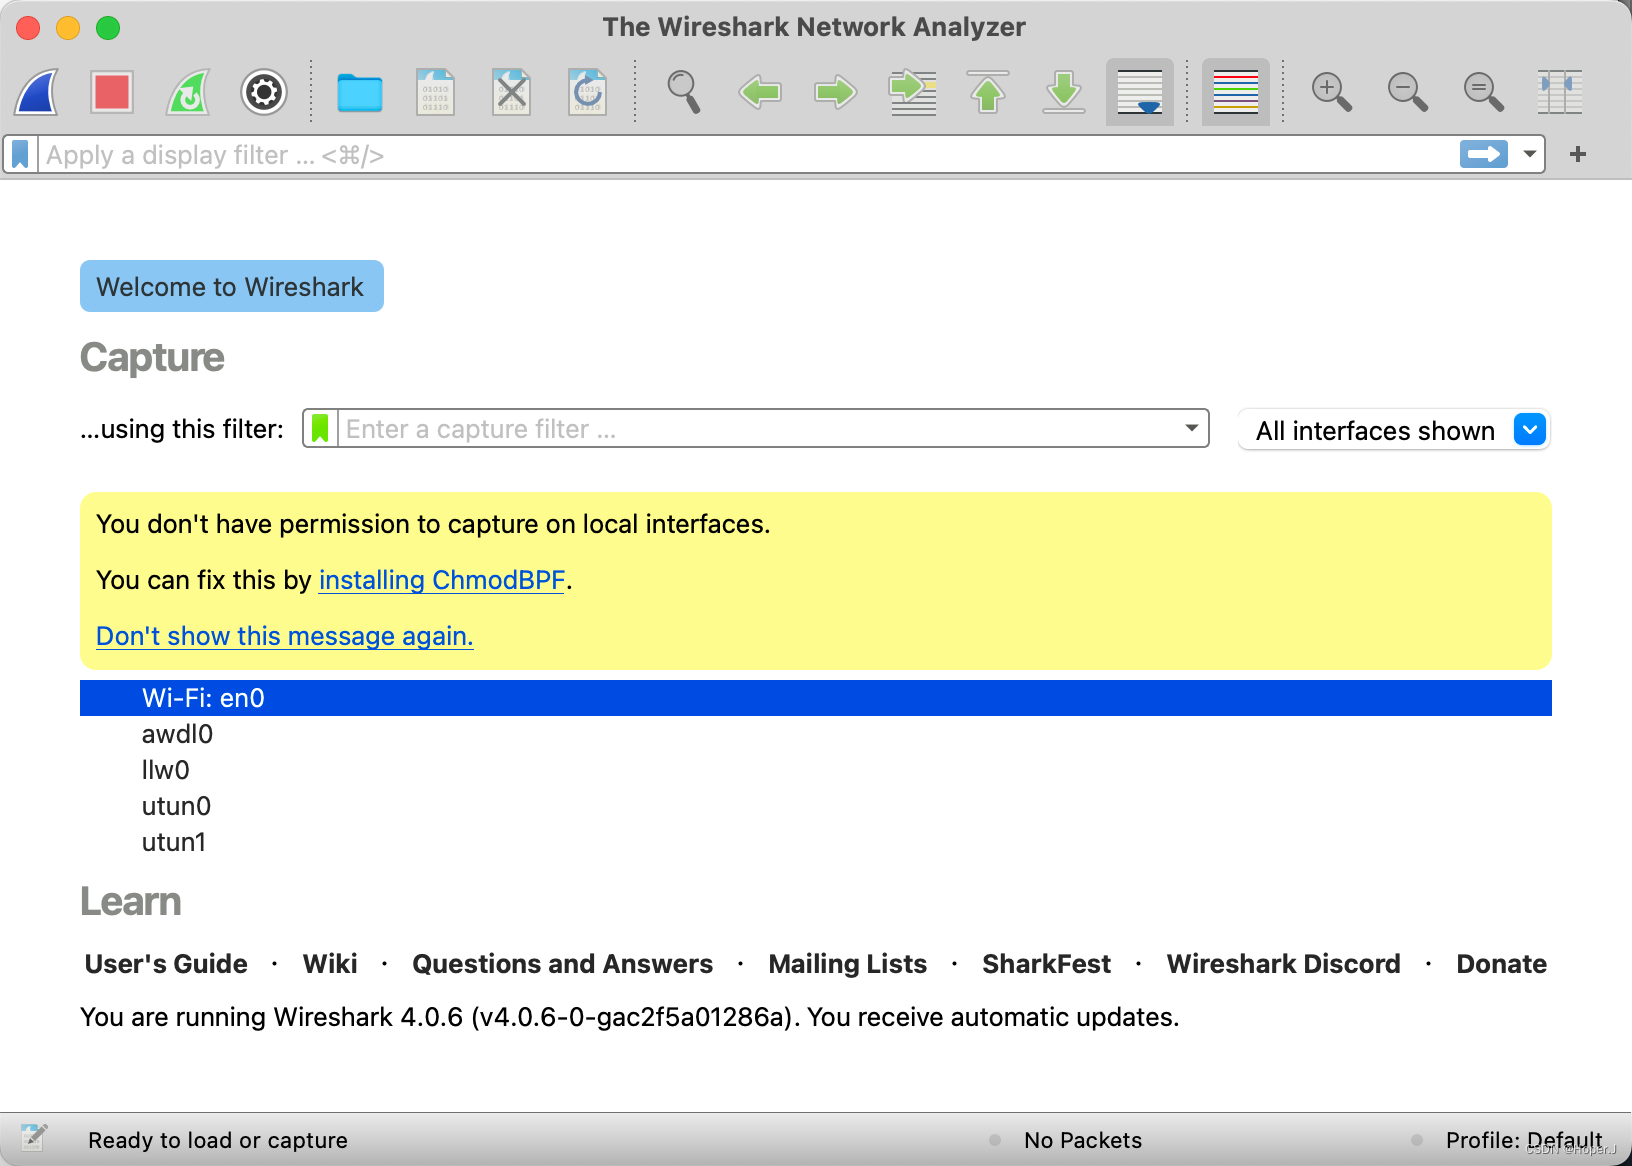
Task: Click the display filter input field
Action: coord(746,155)
